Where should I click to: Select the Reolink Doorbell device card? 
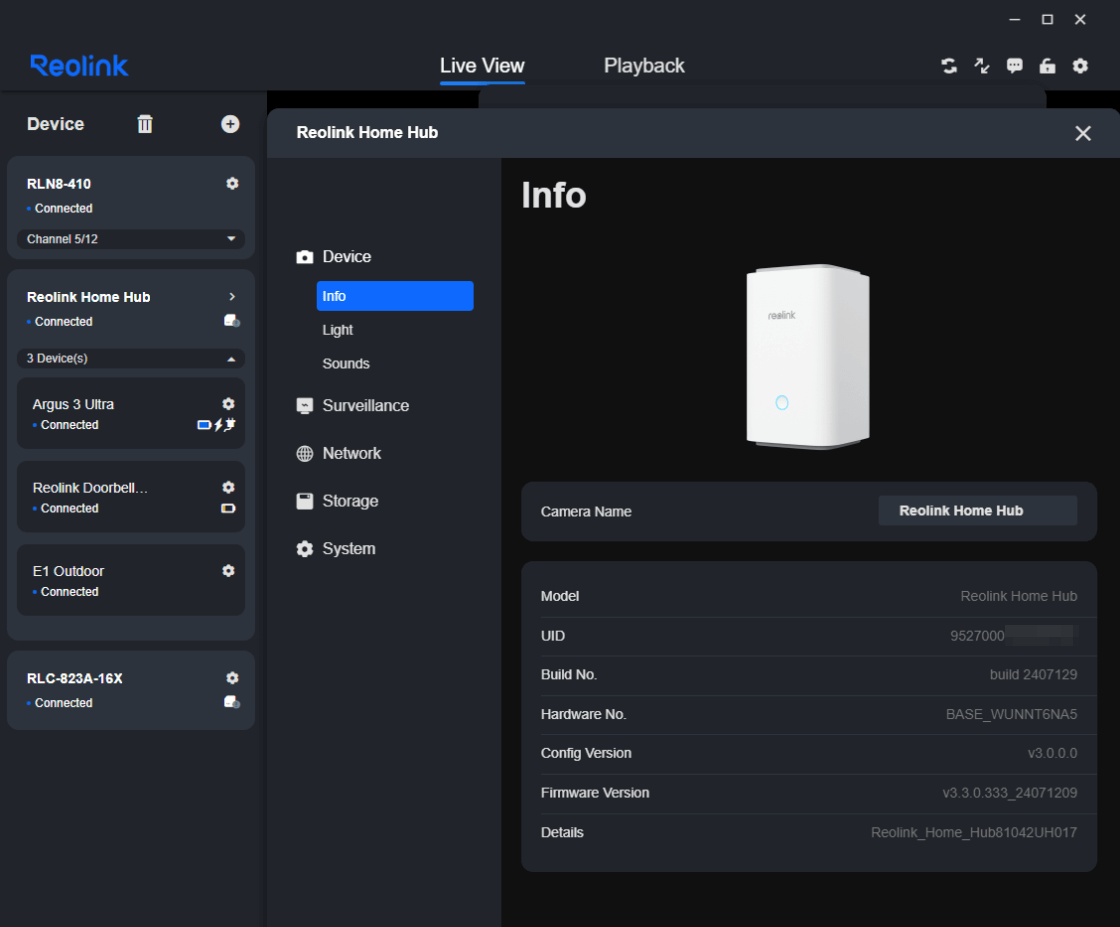pyautogui.click(x=131, y=497)
